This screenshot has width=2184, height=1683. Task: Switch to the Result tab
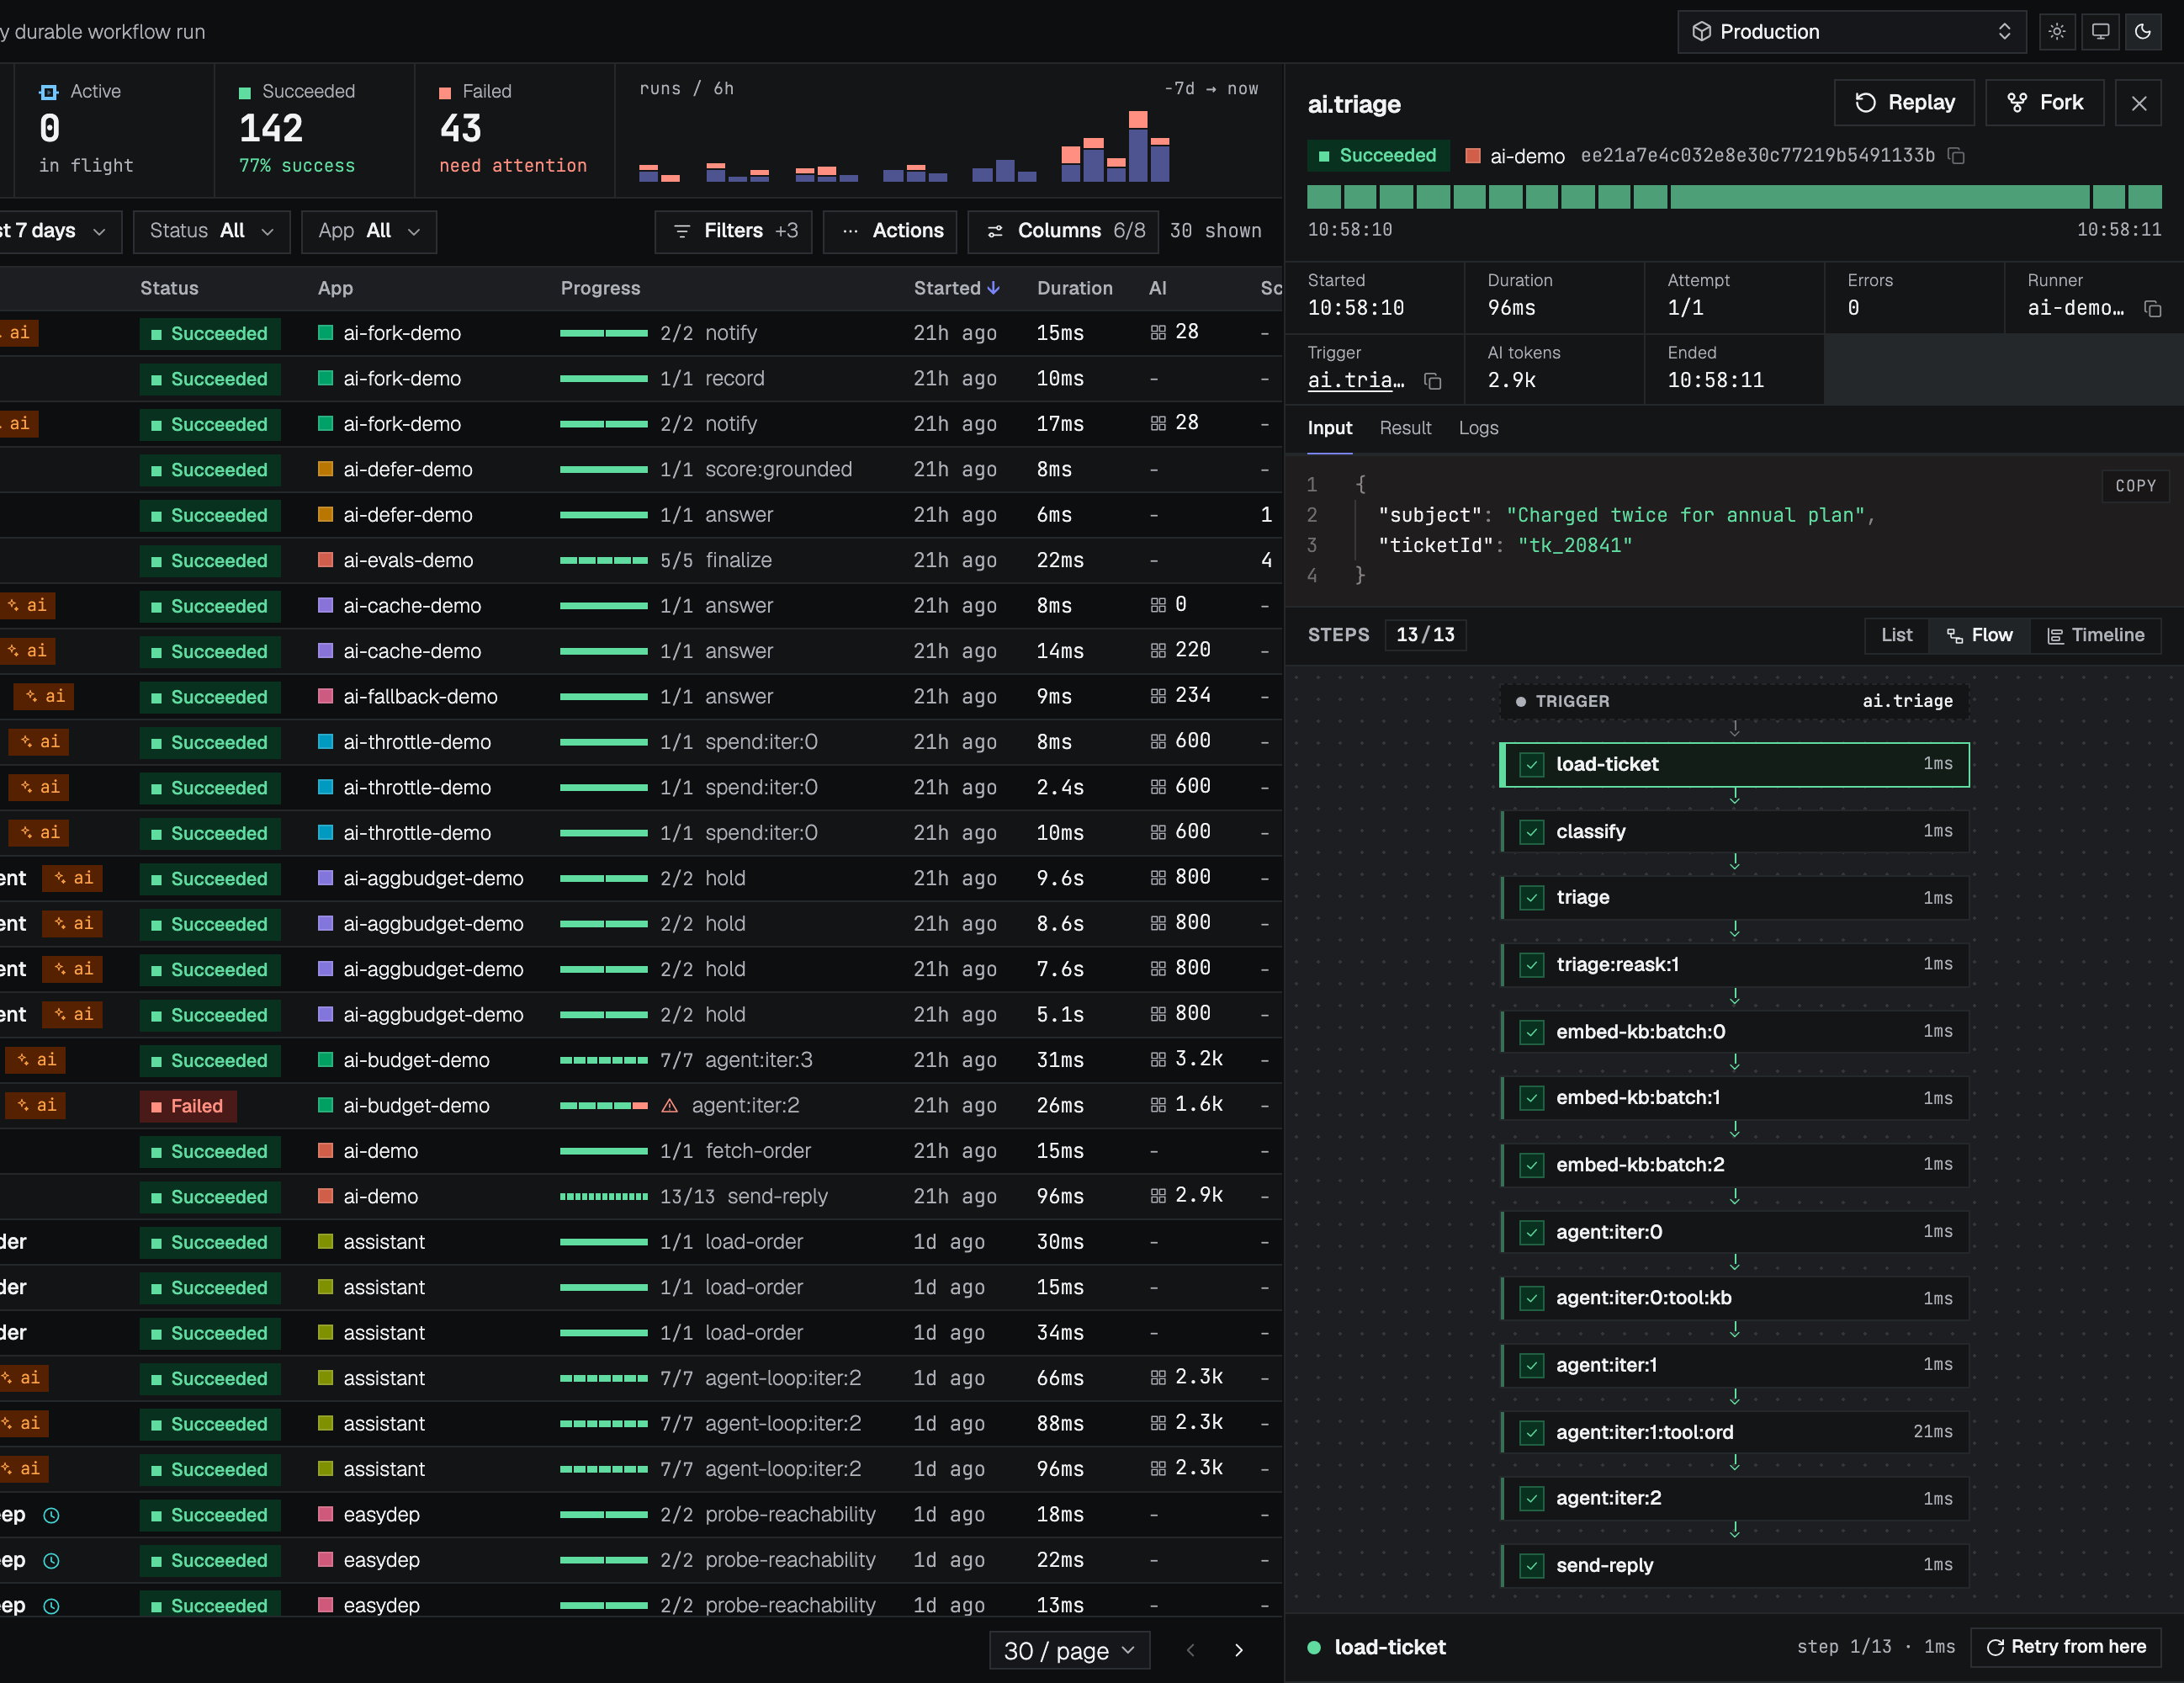[1405, 428]
